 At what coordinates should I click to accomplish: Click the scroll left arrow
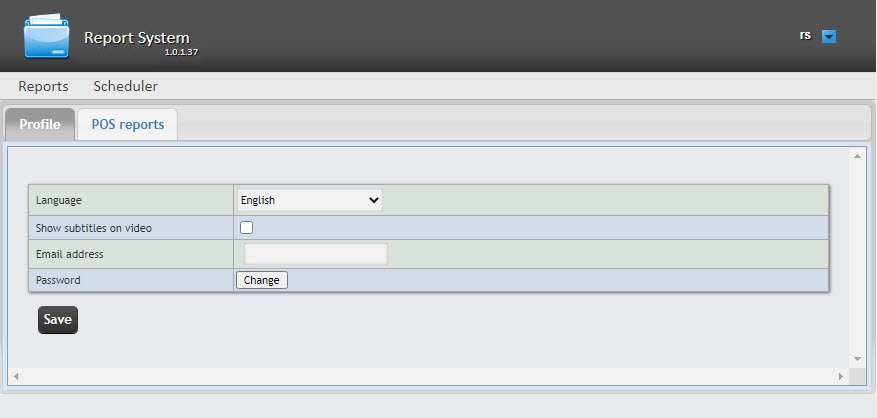click(x=15, y=376)
